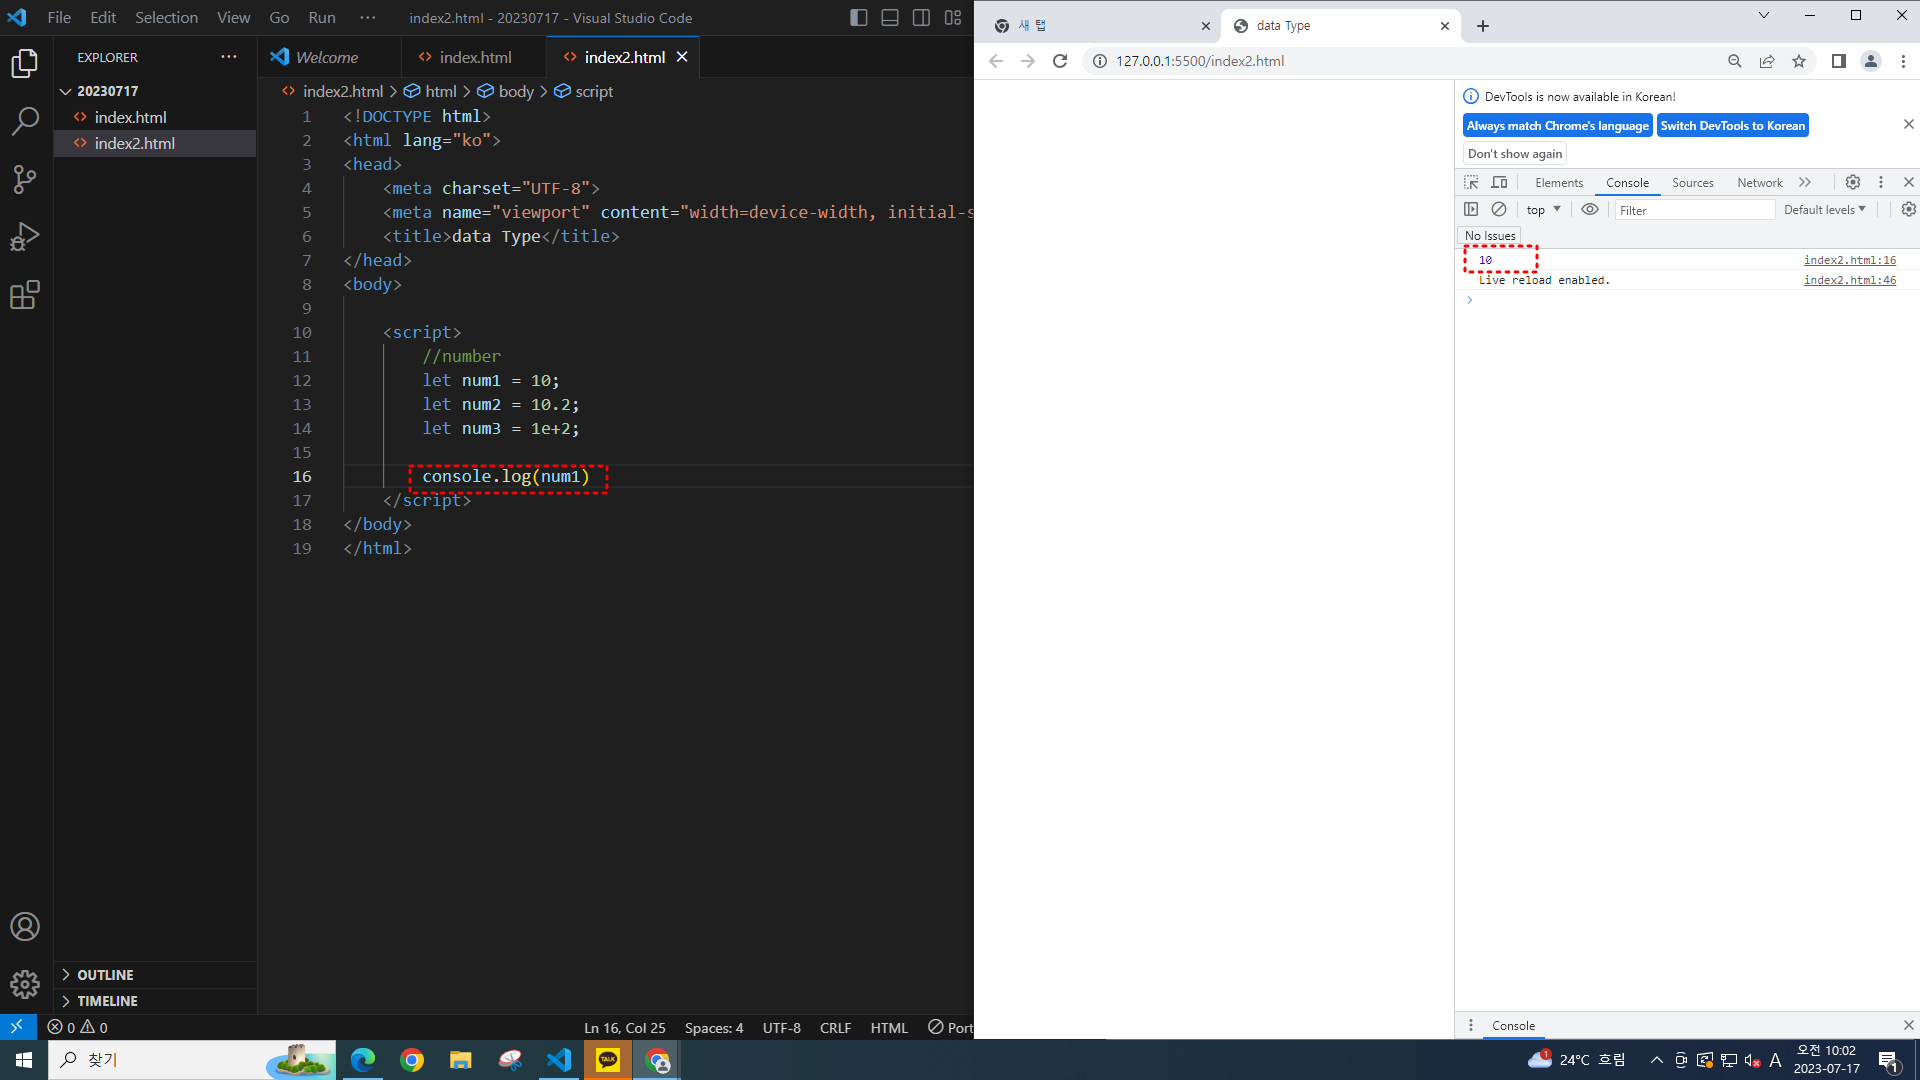Screen dimensions: 1920x1080
Task: Click the DevTools inspect element icon
Action: [1471, 182]
